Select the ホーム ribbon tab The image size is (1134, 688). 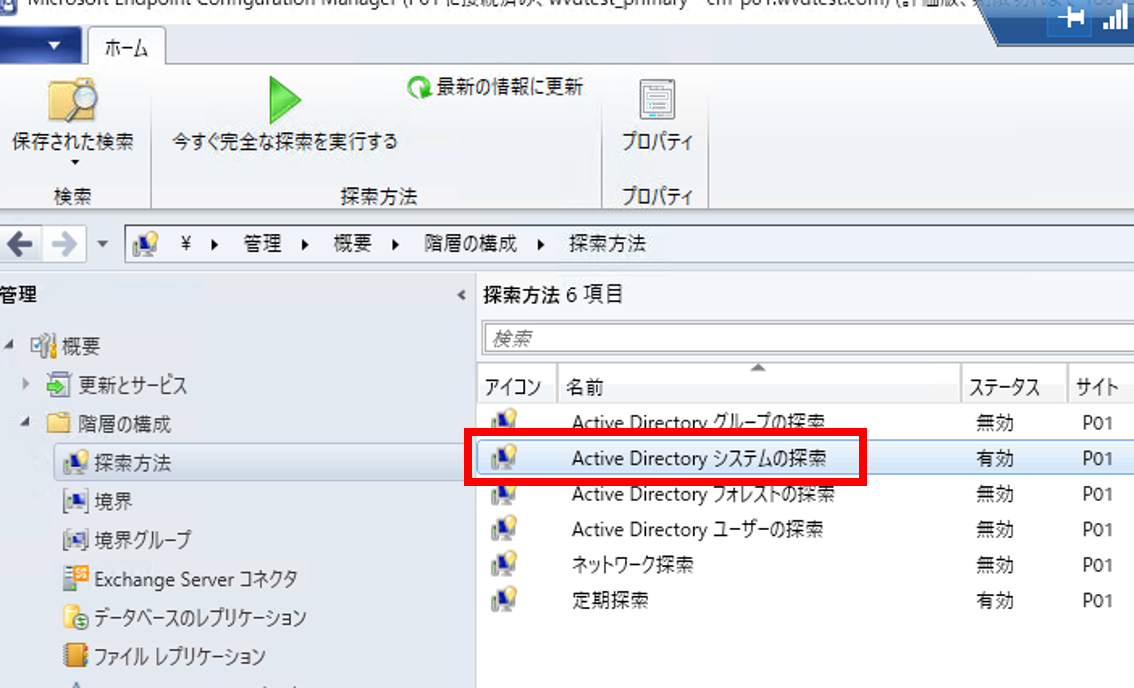tap(127, 48)
